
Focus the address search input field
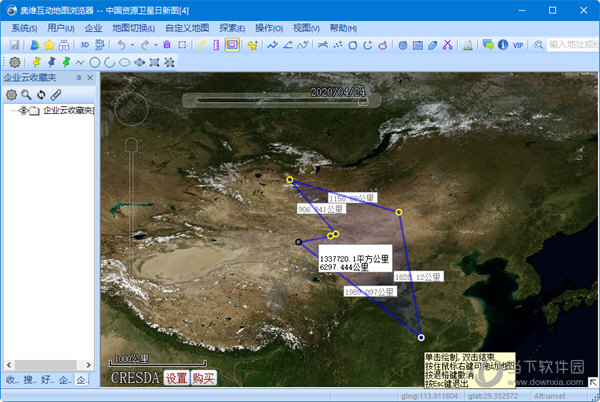pos(572,45)
